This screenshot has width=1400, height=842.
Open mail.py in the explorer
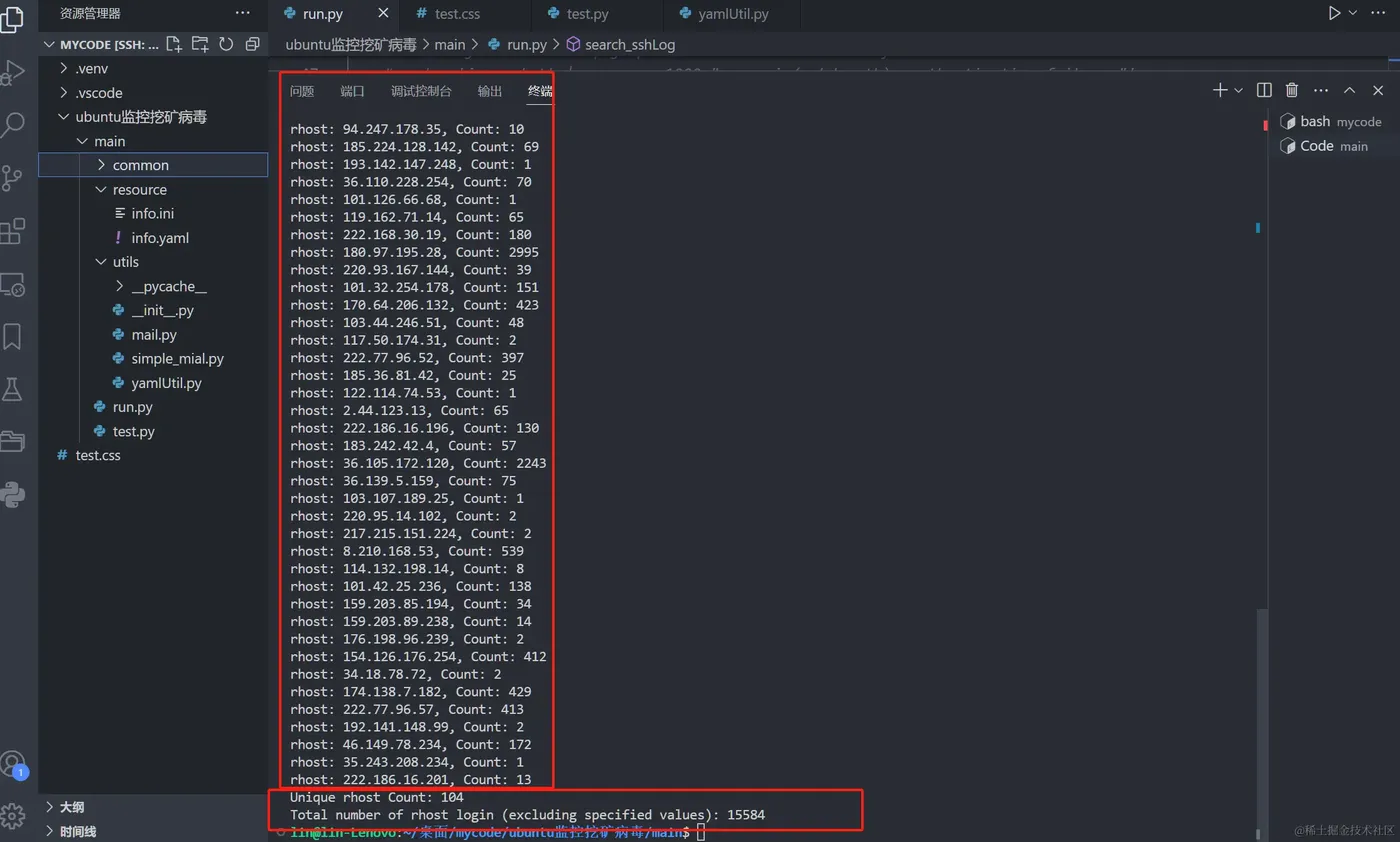[153, 334]
